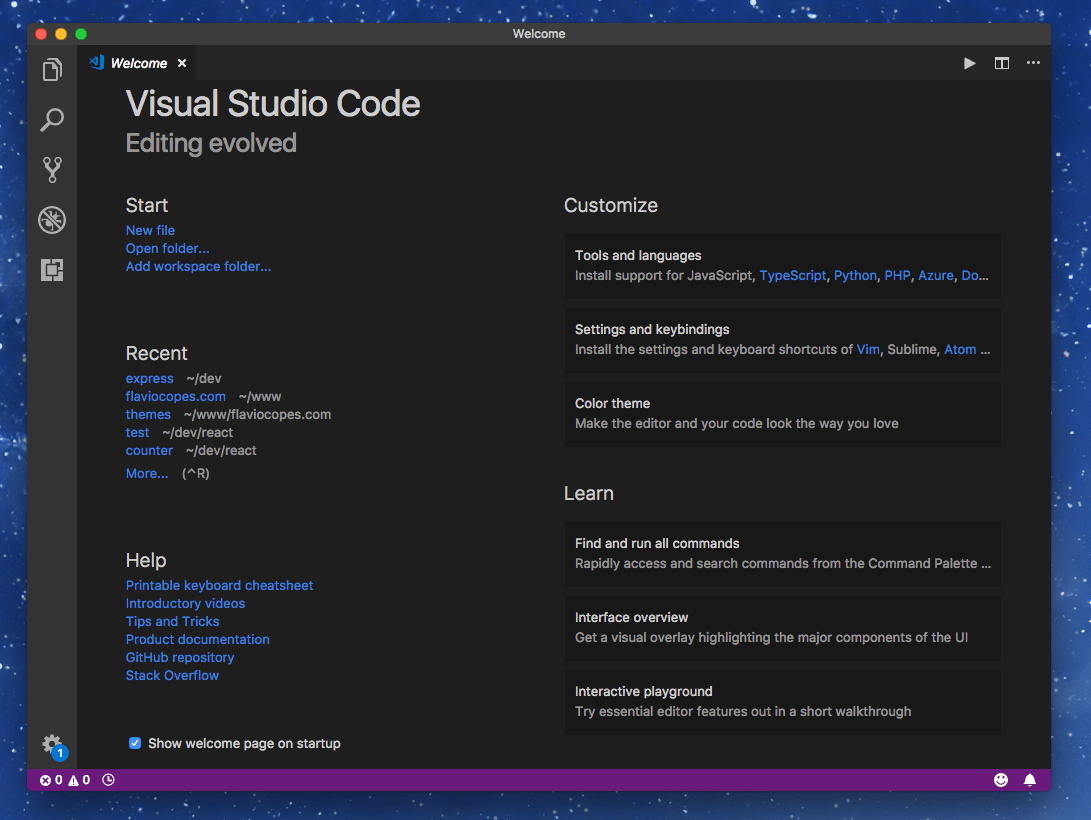Open the Search view icon
The height and width of the screenshot is (820, 1091).
pos(52,120)
